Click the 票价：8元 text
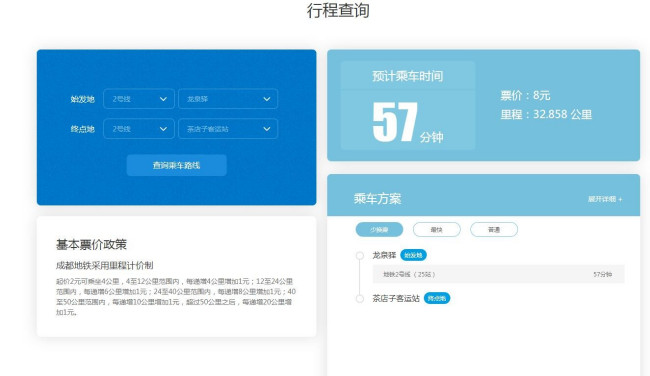650x376 pixels. click(525, 95)
